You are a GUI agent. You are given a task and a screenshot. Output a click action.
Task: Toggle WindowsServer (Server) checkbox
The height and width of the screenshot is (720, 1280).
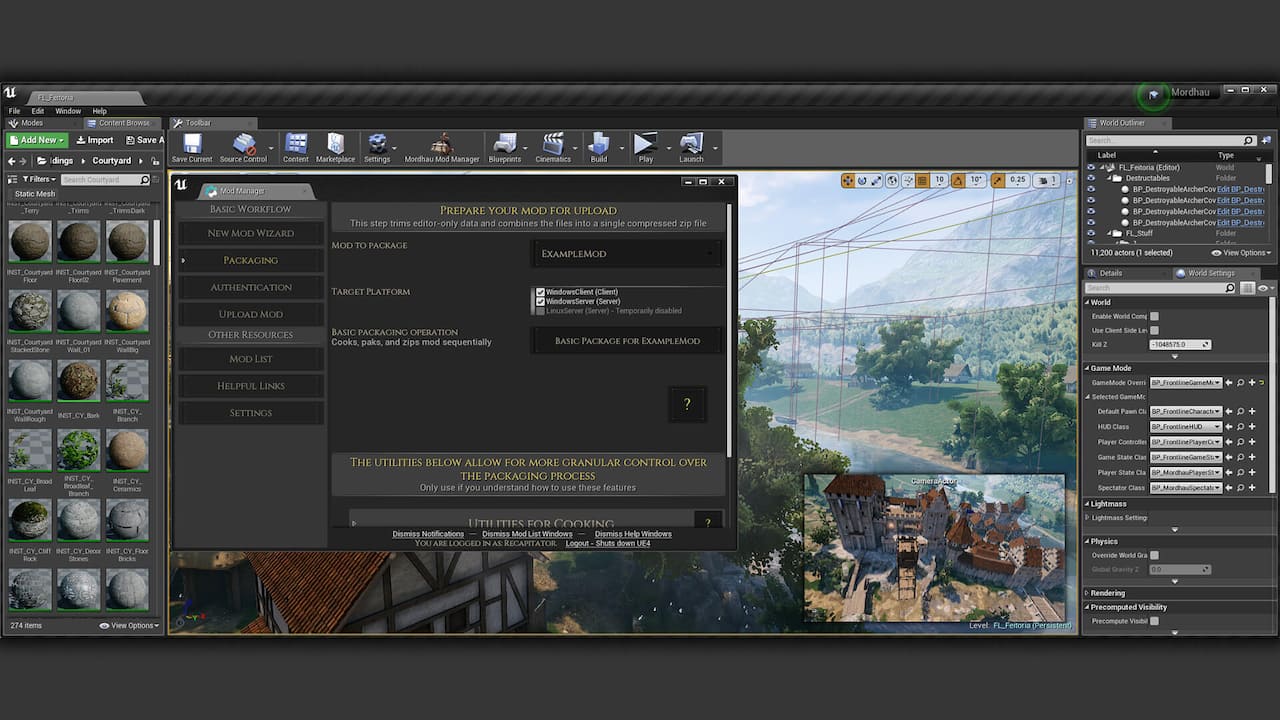[x=540, y=301]
